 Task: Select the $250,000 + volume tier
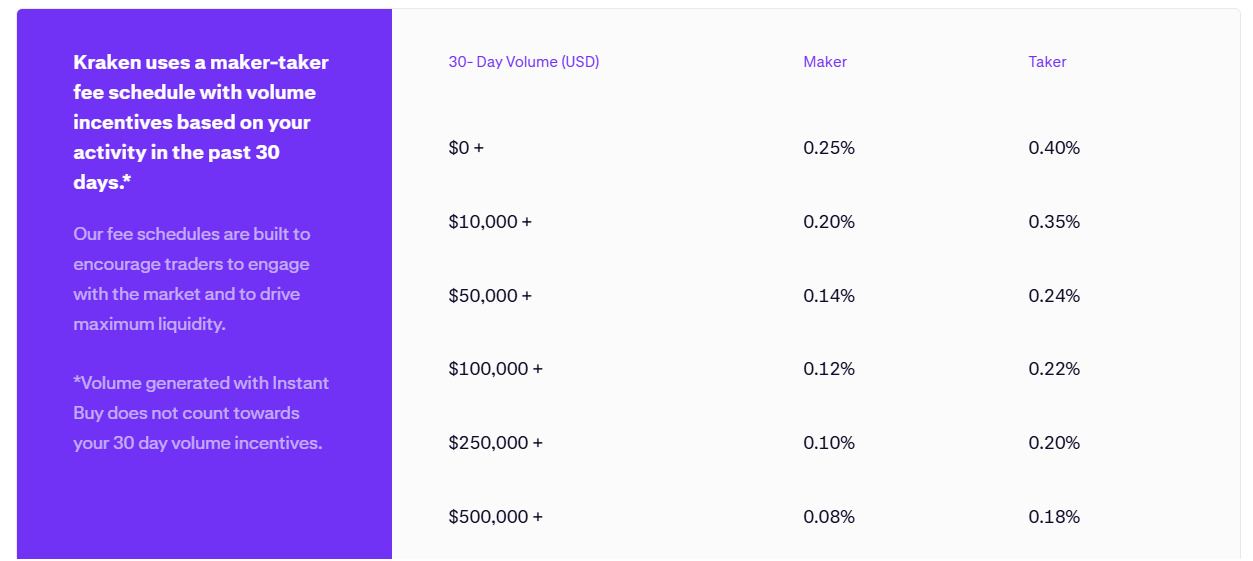(x=495, y=443)
